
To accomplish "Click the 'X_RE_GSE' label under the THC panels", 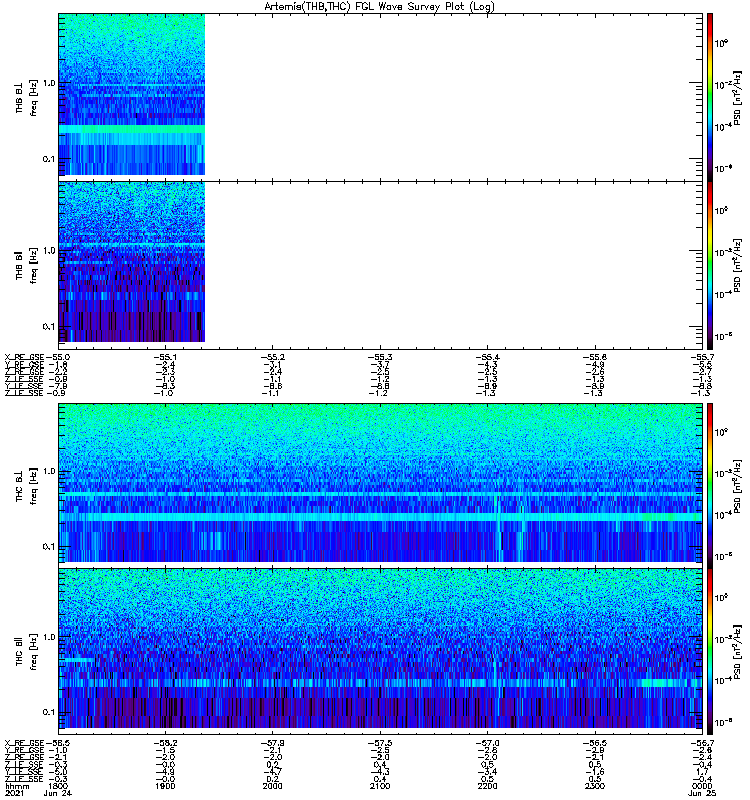I will click(24, 743).
